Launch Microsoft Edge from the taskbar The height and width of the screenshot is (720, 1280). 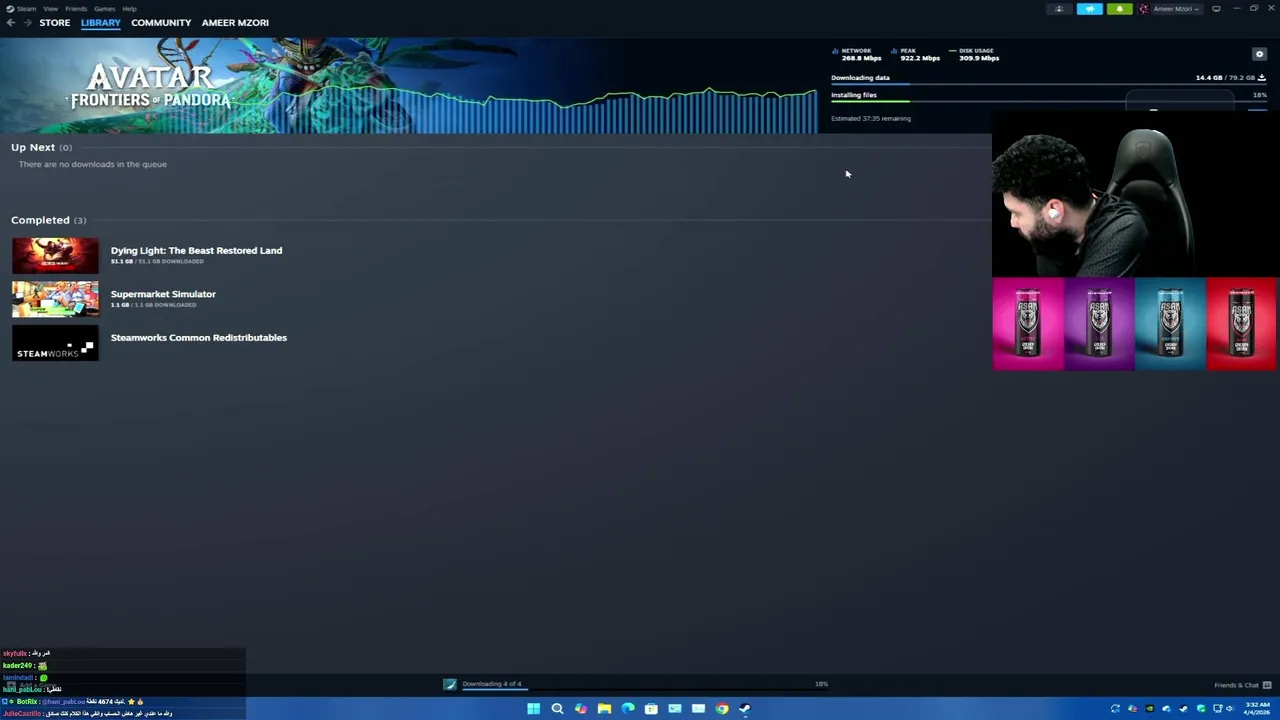(627, 709)
